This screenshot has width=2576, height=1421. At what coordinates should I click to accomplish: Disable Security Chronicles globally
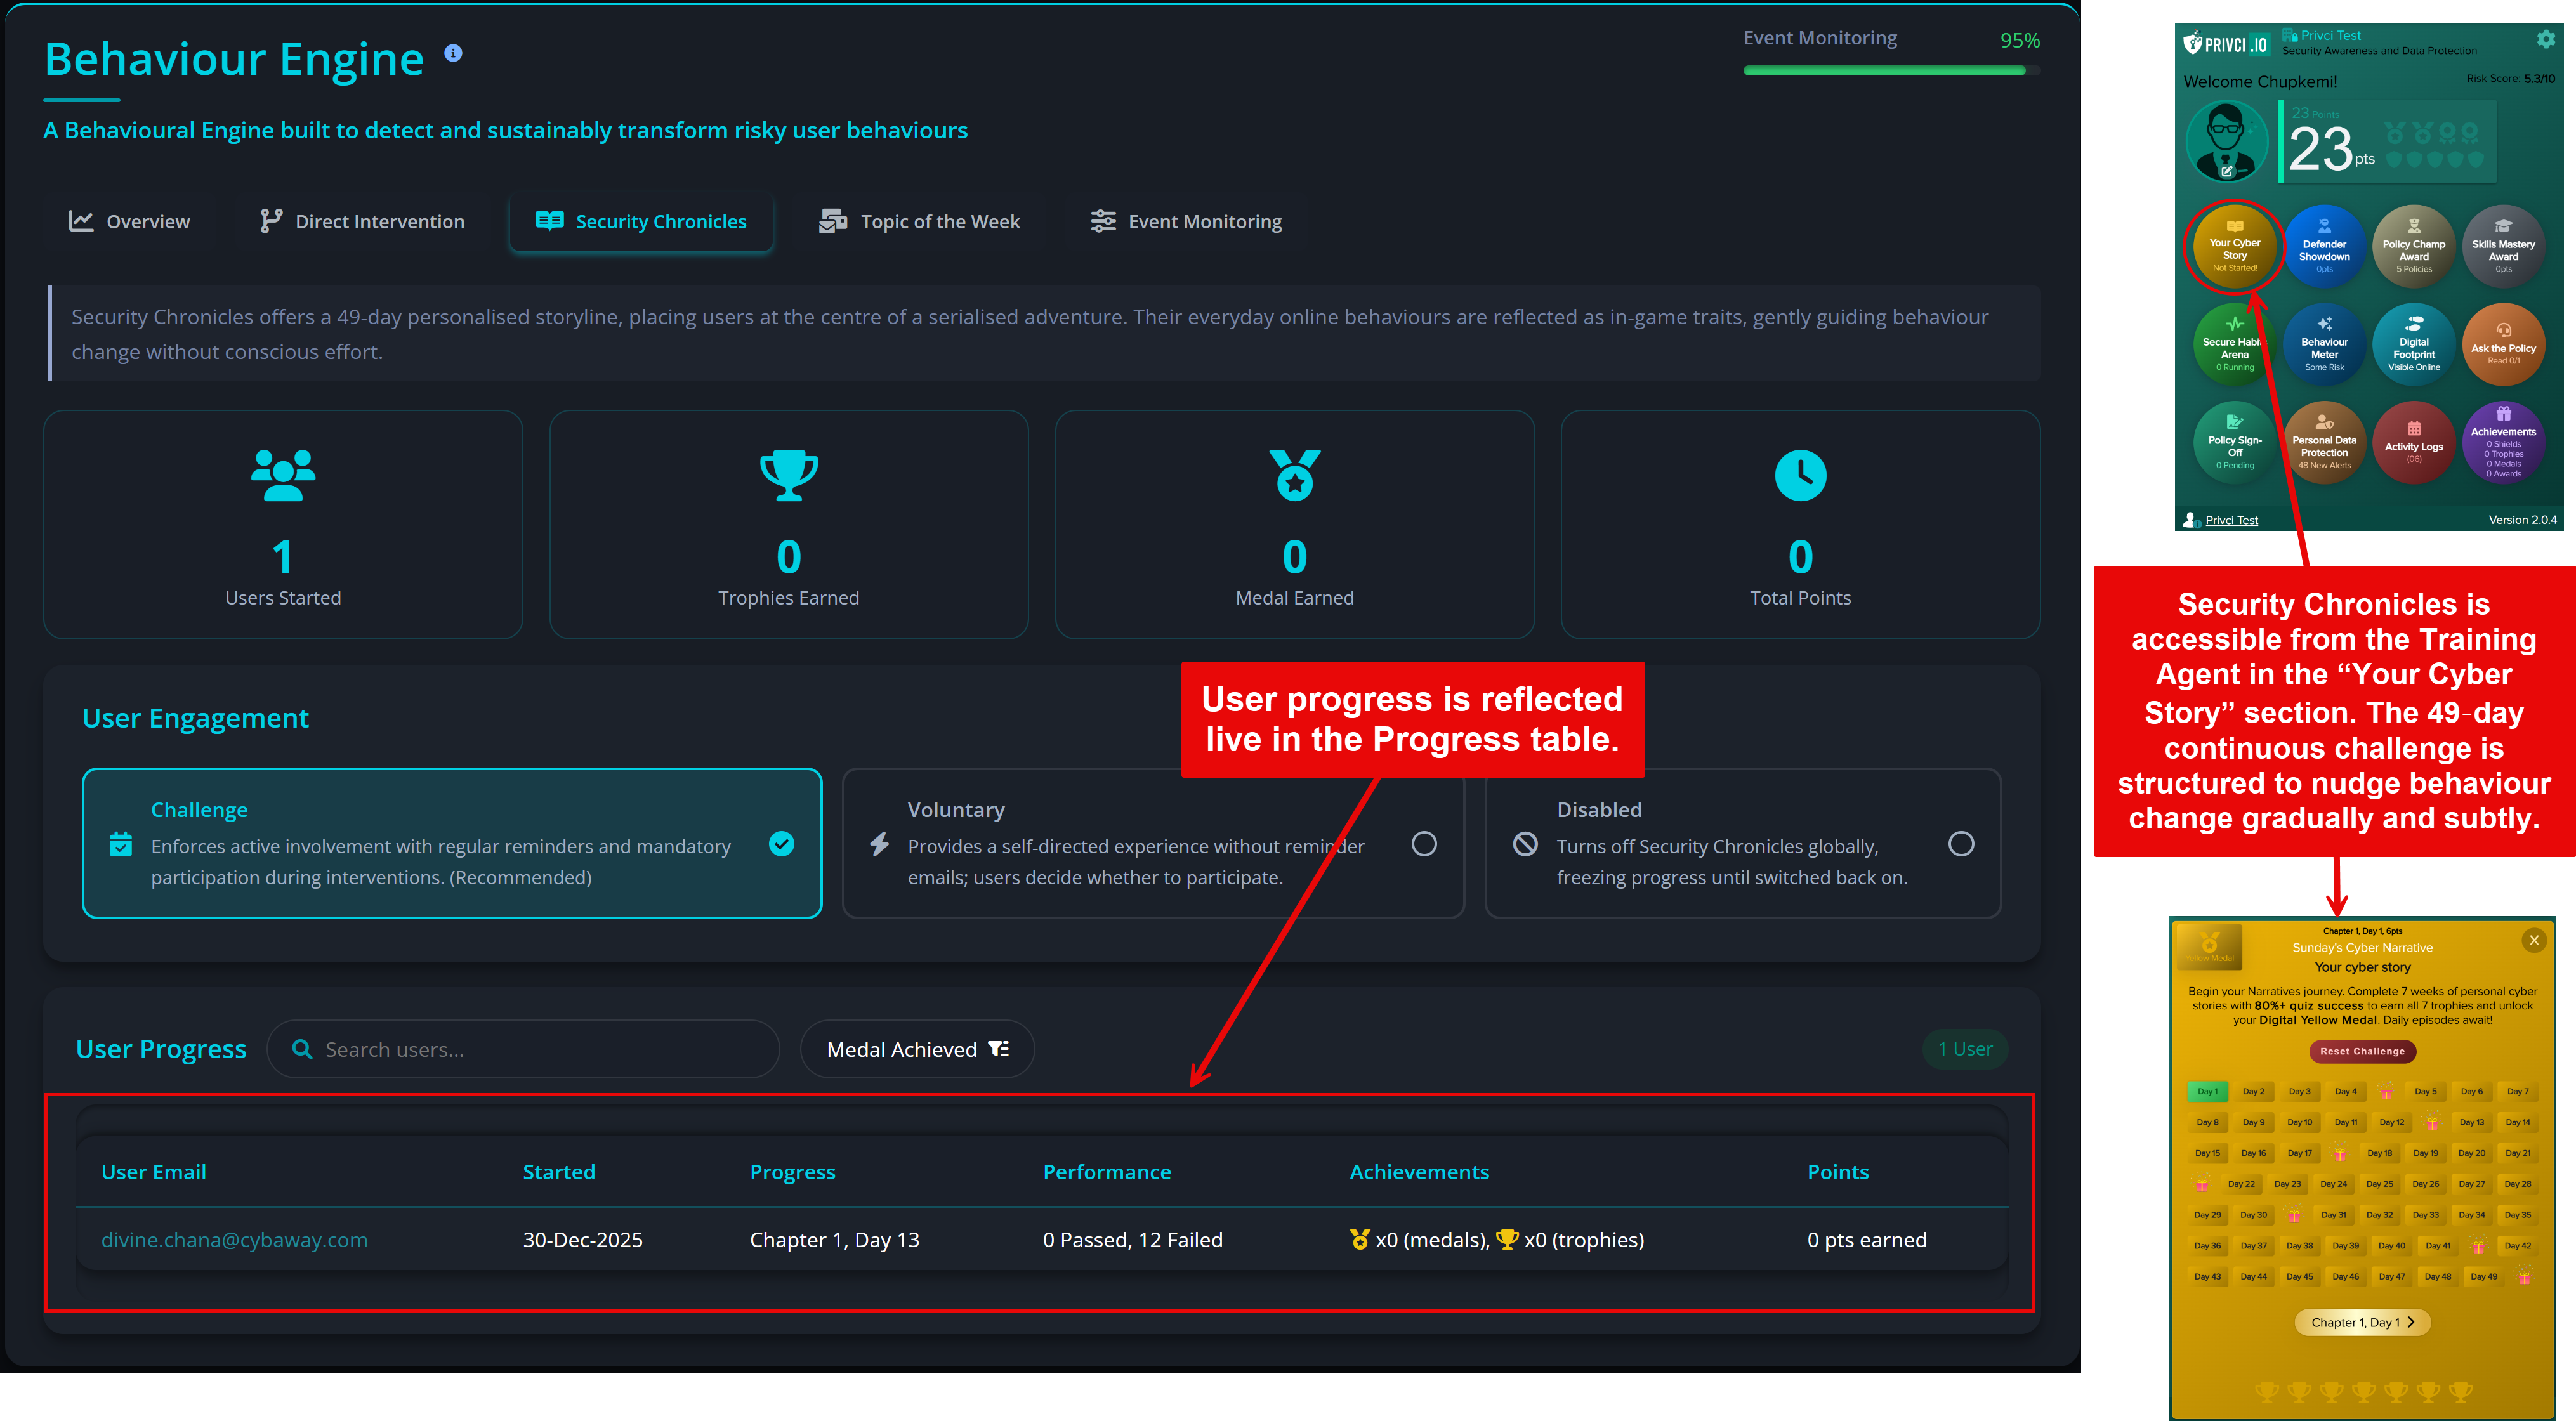pos(1962,844)
